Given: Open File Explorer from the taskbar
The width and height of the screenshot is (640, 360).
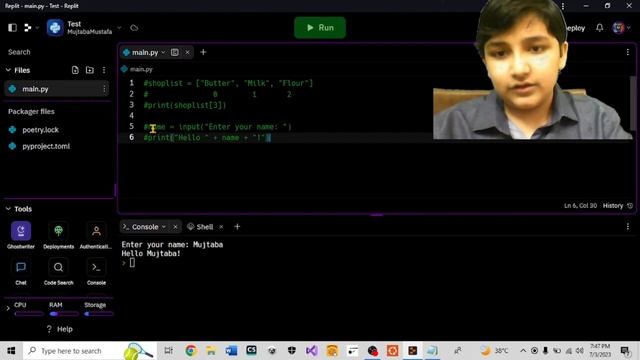Looking at the screenshot, I should (211, 351).
